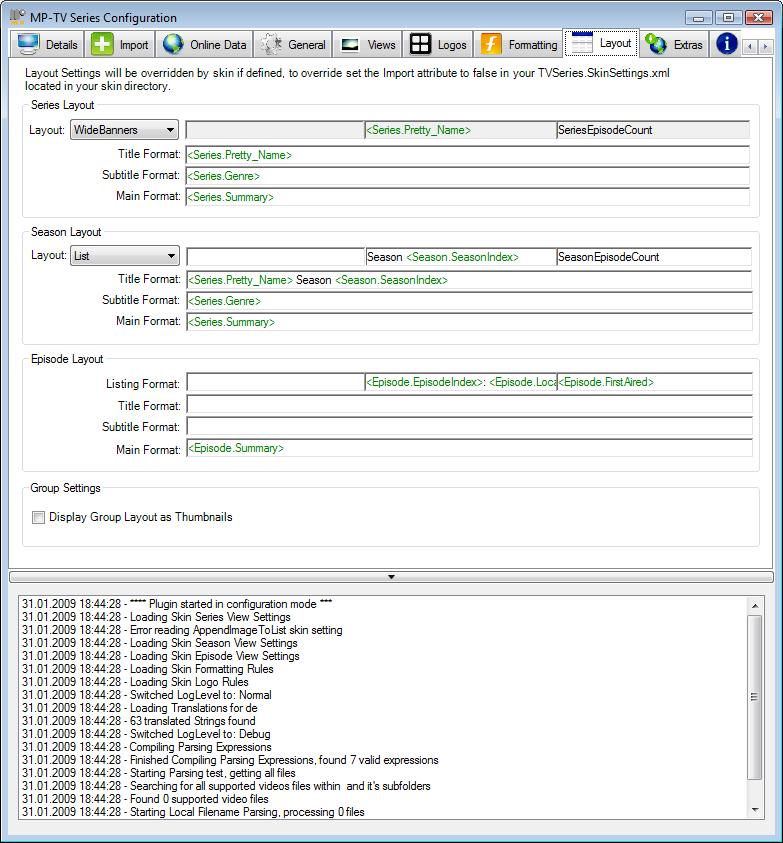783x843 pixels.
Task: Click the Episode Main Format summary field
Action: click(x=467, y=449)
